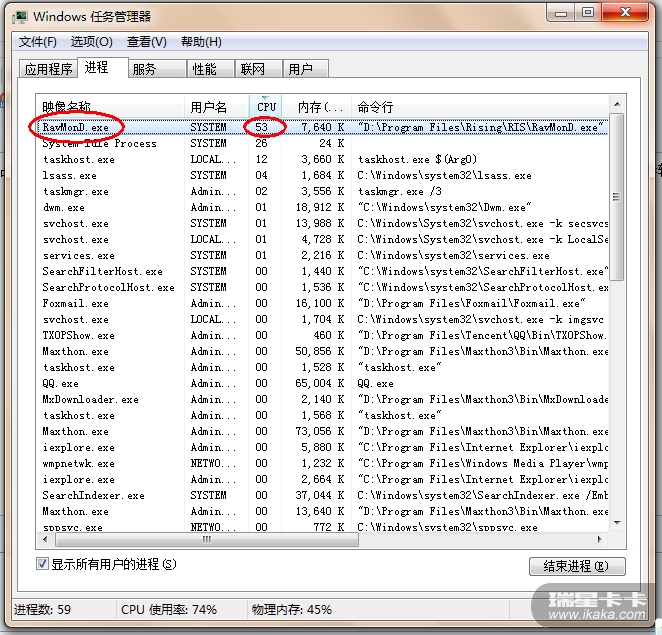This screenshot has width=662, height=635.
Task: Open the 选项(O) menu
Action: (92, 42)
